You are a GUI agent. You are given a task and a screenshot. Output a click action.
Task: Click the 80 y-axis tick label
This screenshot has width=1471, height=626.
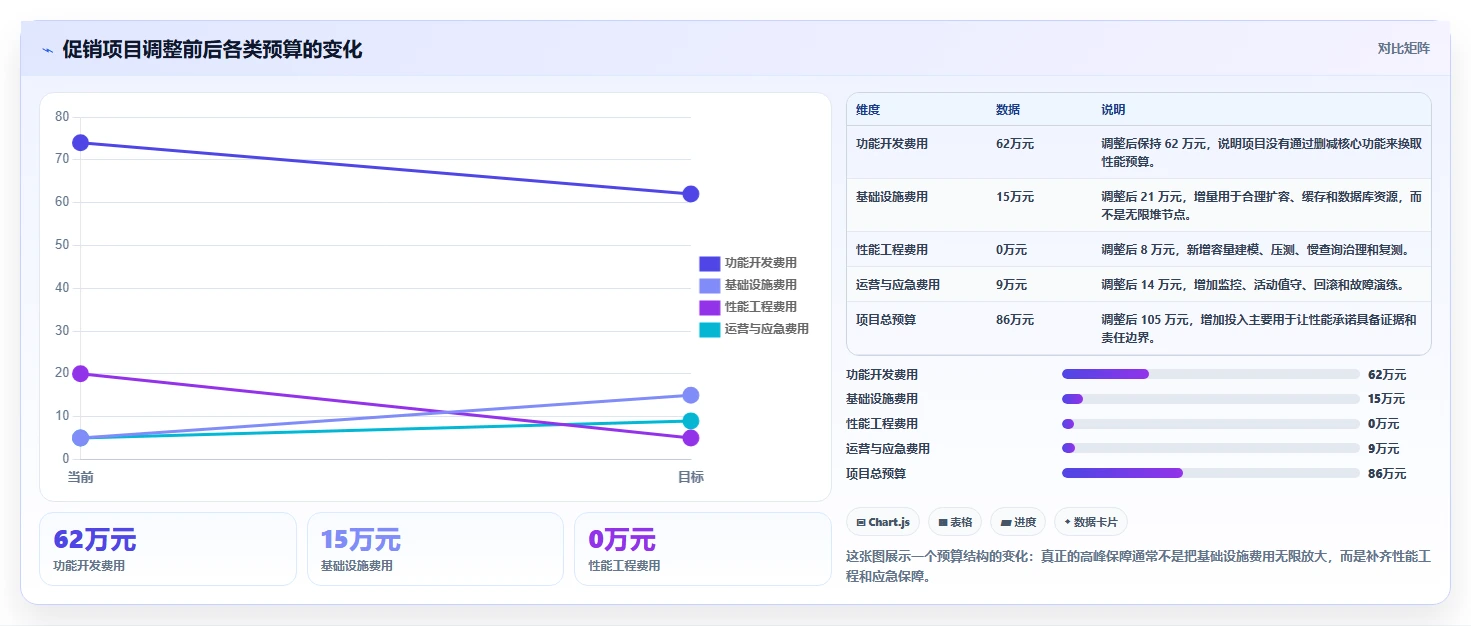(62, 117)
